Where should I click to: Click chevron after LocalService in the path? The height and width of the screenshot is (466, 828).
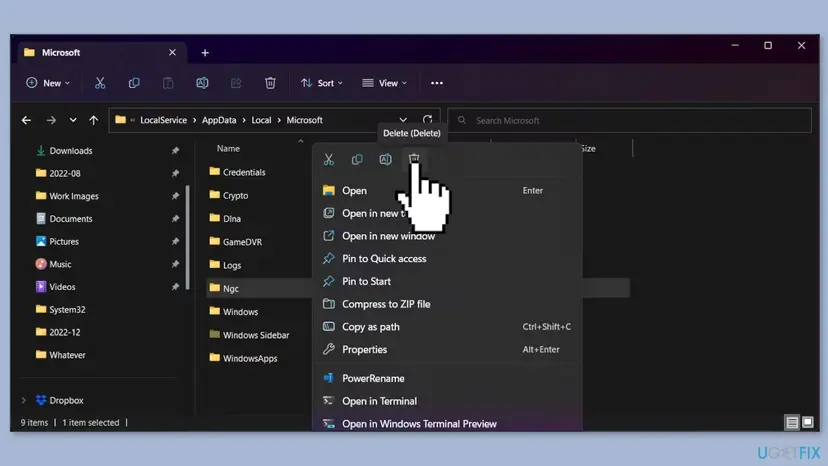[194, 120]
